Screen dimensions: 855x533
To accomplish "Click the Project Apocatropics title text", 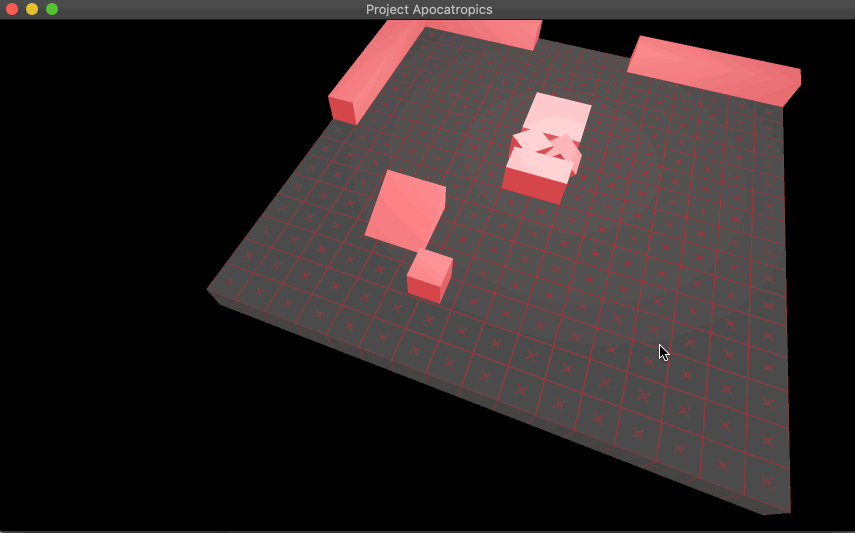I will click(428, 9).
